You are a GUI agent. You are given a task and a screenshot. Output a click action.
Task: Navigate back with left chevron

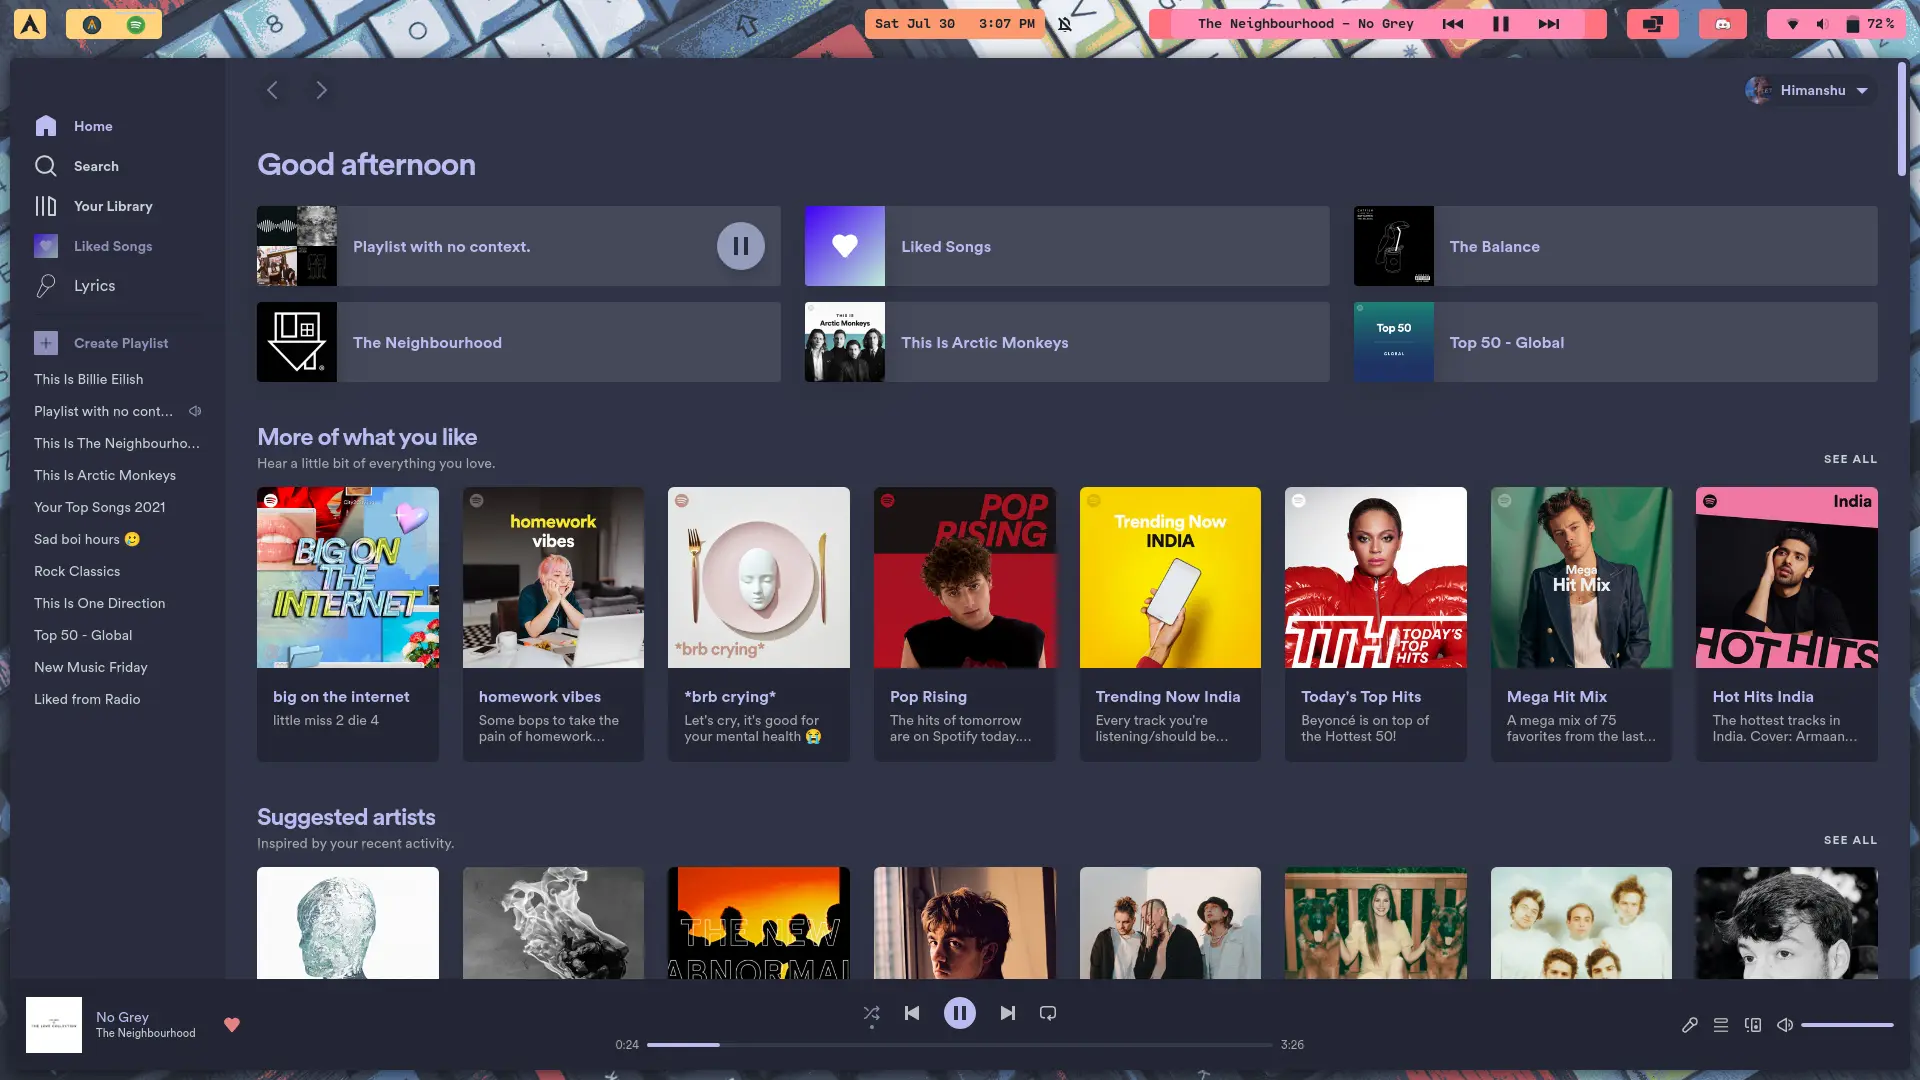coord(272,90)
